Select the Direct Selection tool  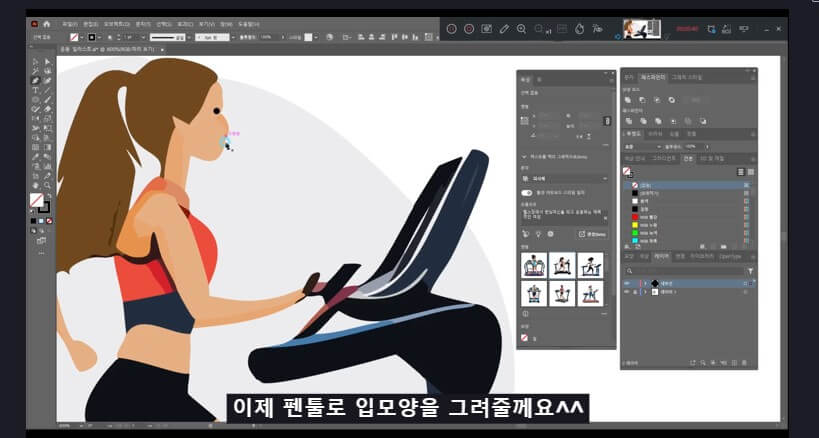[x=48, y=62]
